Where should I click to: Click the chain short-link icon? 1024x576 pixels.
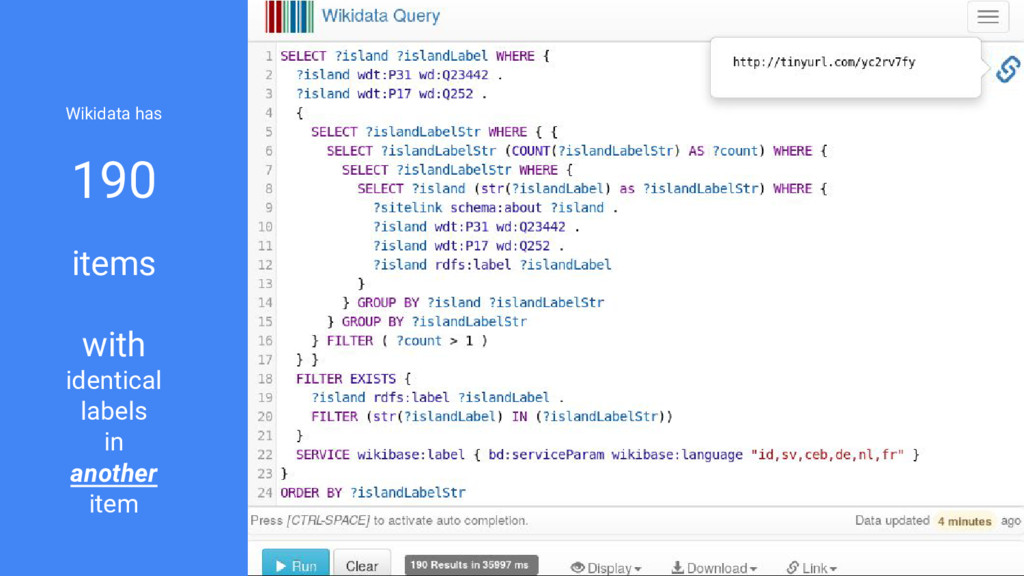pos(1008,69)
